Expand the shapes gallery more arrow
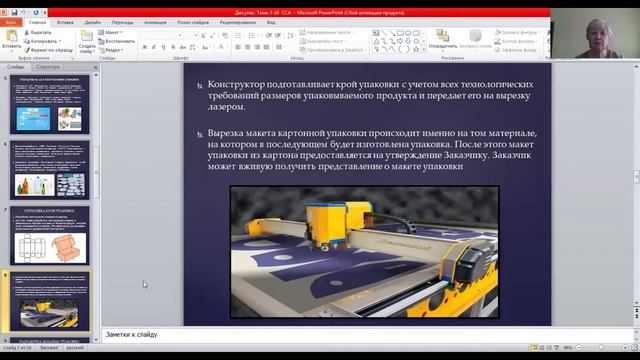 [x=424, y=49]
